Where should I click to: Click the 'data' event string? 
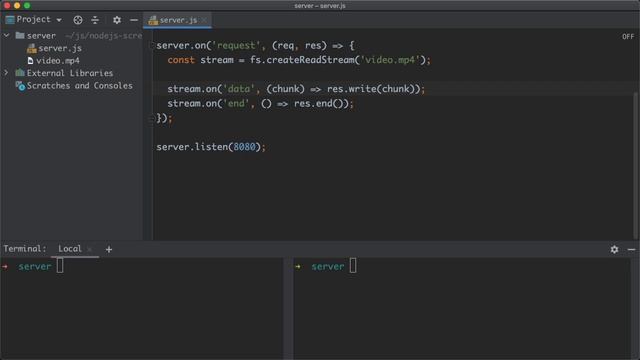(x=239, y=89)
